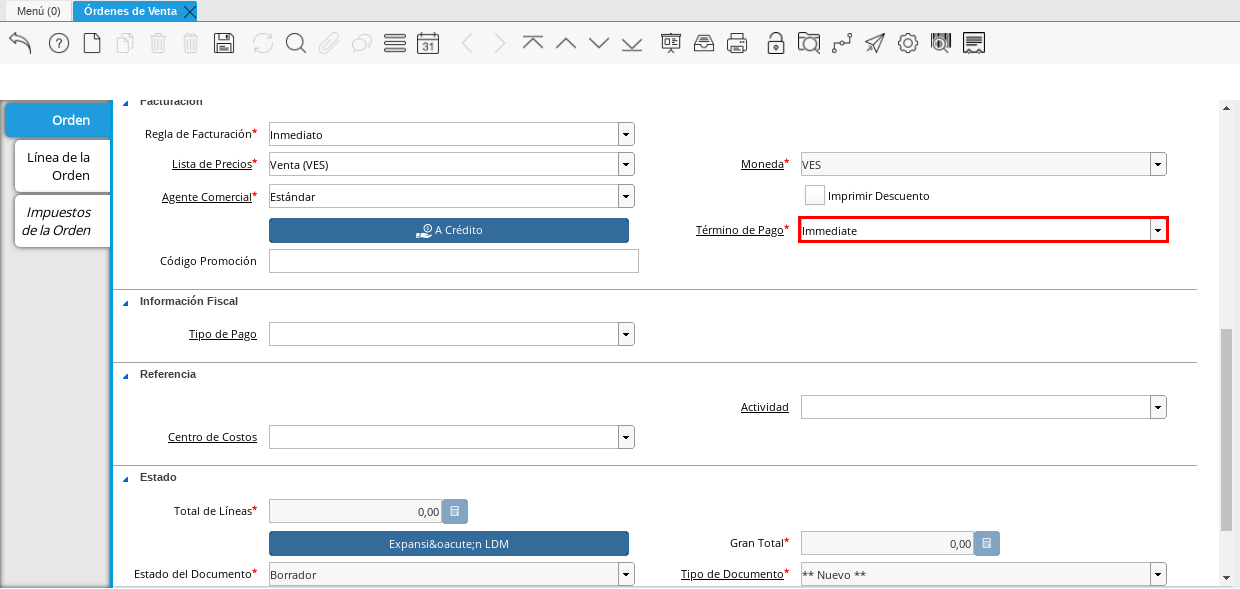Click the last toolbar receipt icon

[x=974, y=43]
